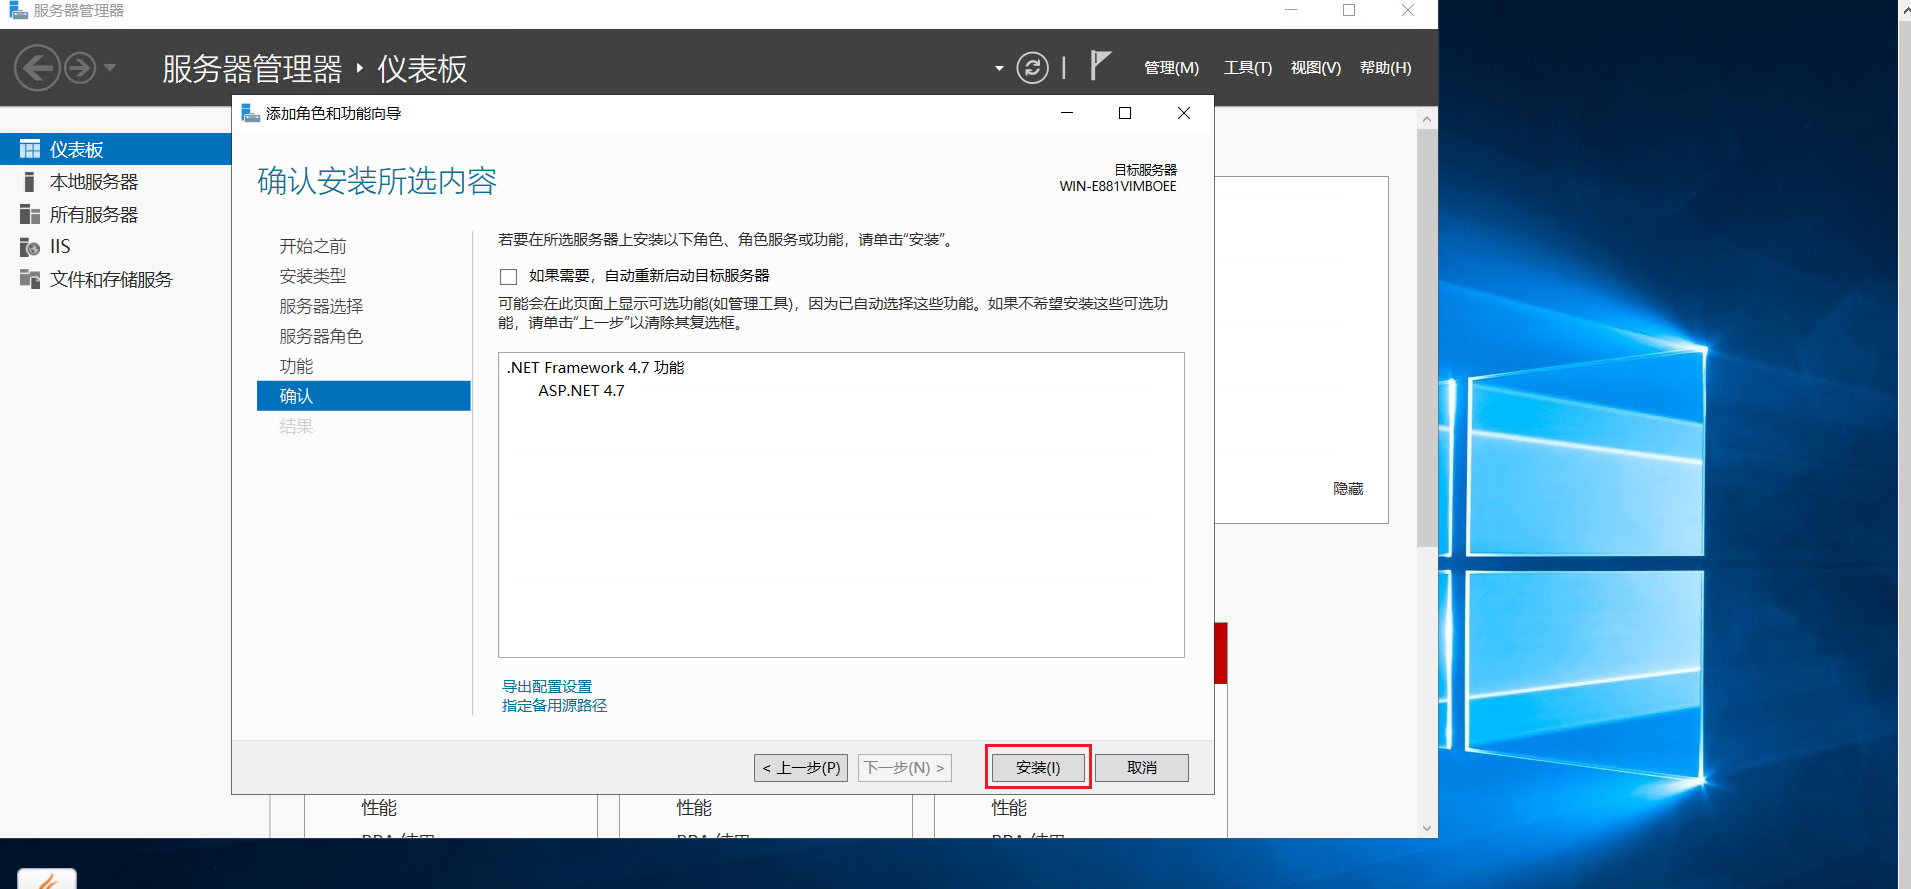Click the 安装(I) button

1037,768
